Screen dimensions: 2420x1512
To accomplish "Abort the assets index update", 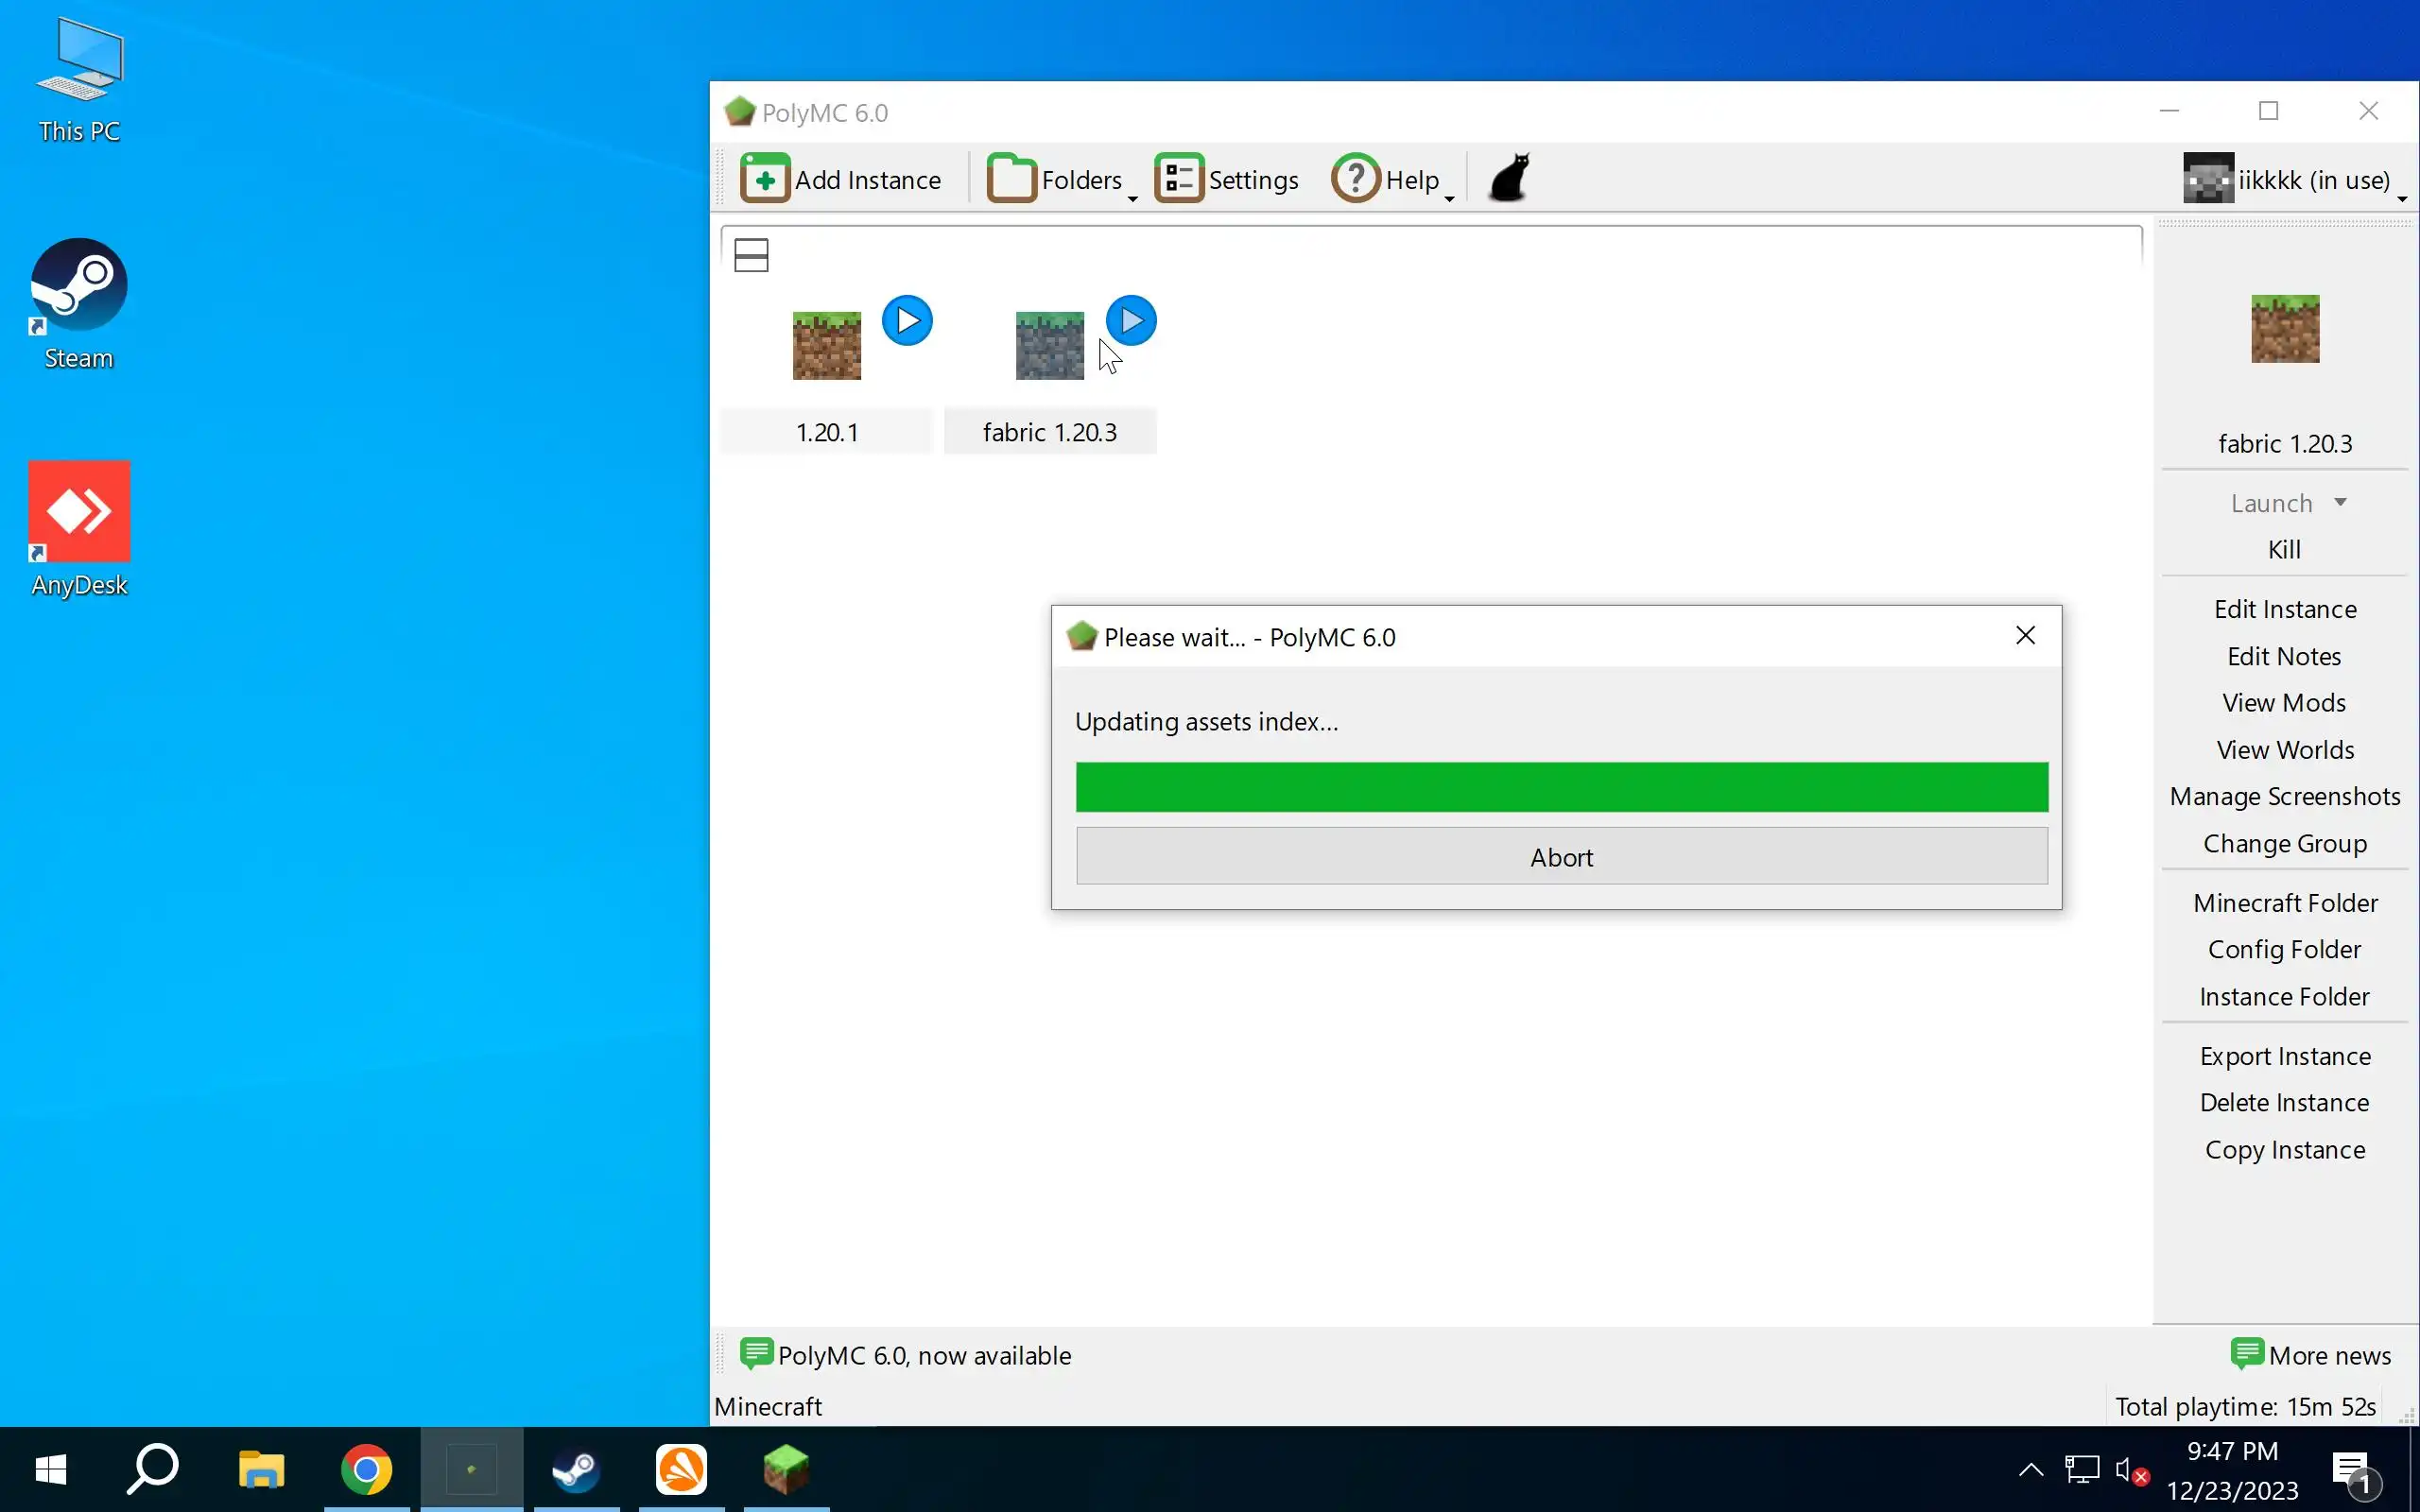I will point(1561,857).
